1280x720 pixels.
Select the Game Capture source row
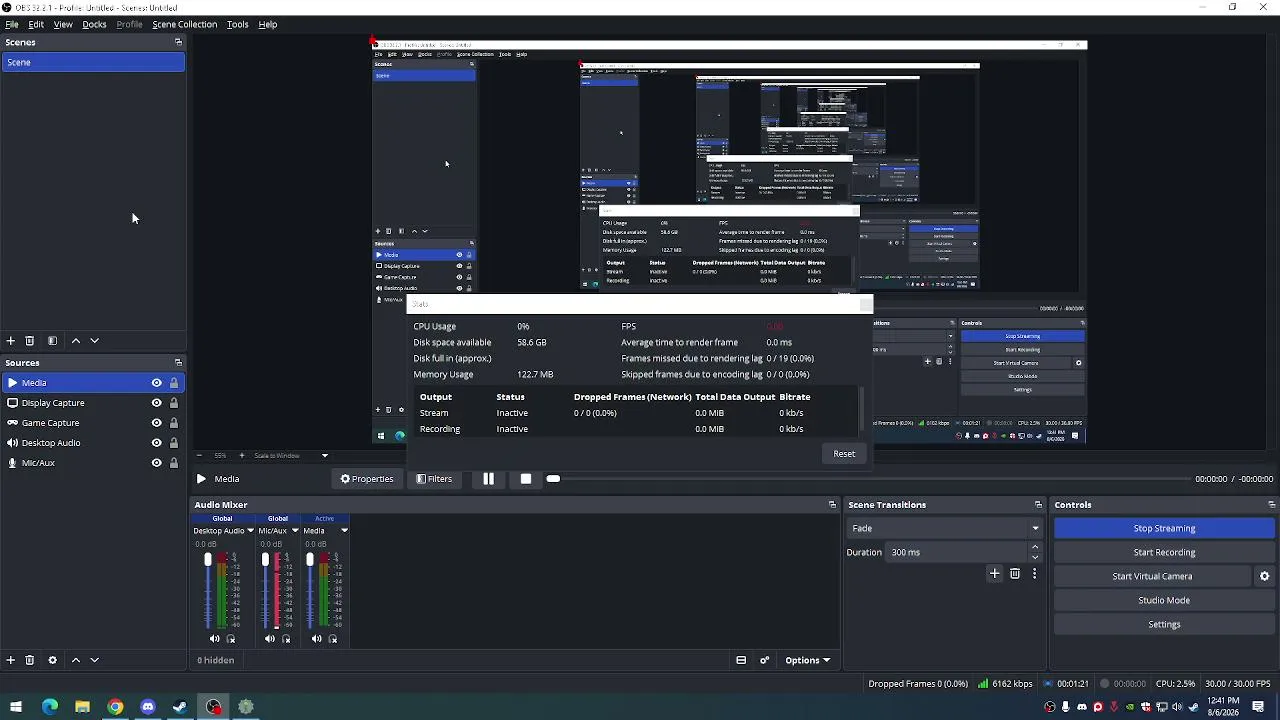pos(93,423)
